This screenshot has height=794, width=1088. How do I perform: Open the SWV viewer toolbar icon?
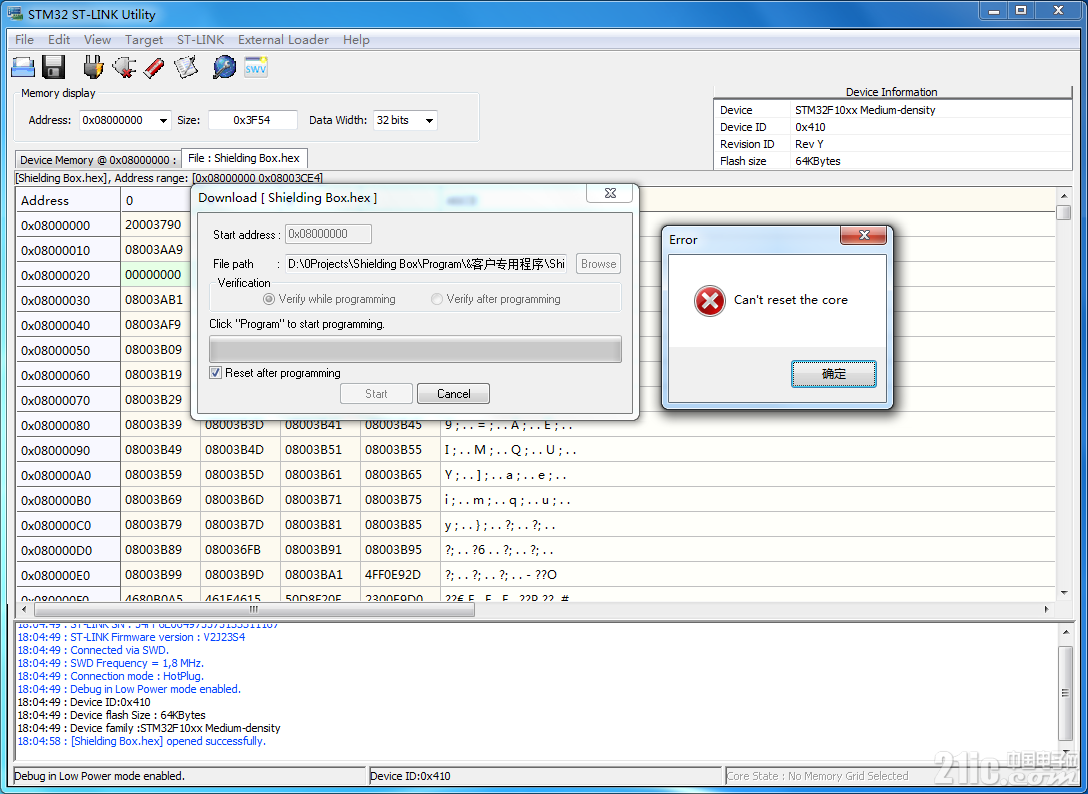(255, 67)
